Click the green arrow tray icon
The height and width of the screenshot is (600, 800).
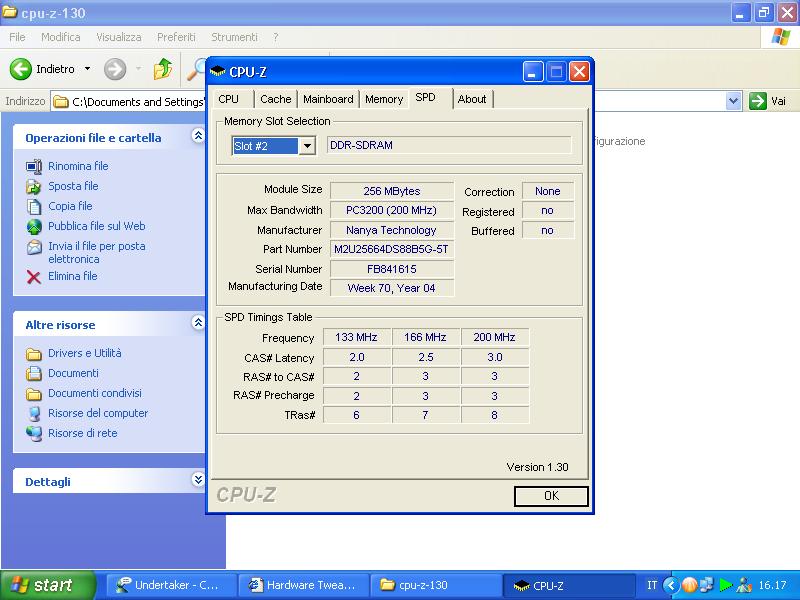(x=725, y=585)
